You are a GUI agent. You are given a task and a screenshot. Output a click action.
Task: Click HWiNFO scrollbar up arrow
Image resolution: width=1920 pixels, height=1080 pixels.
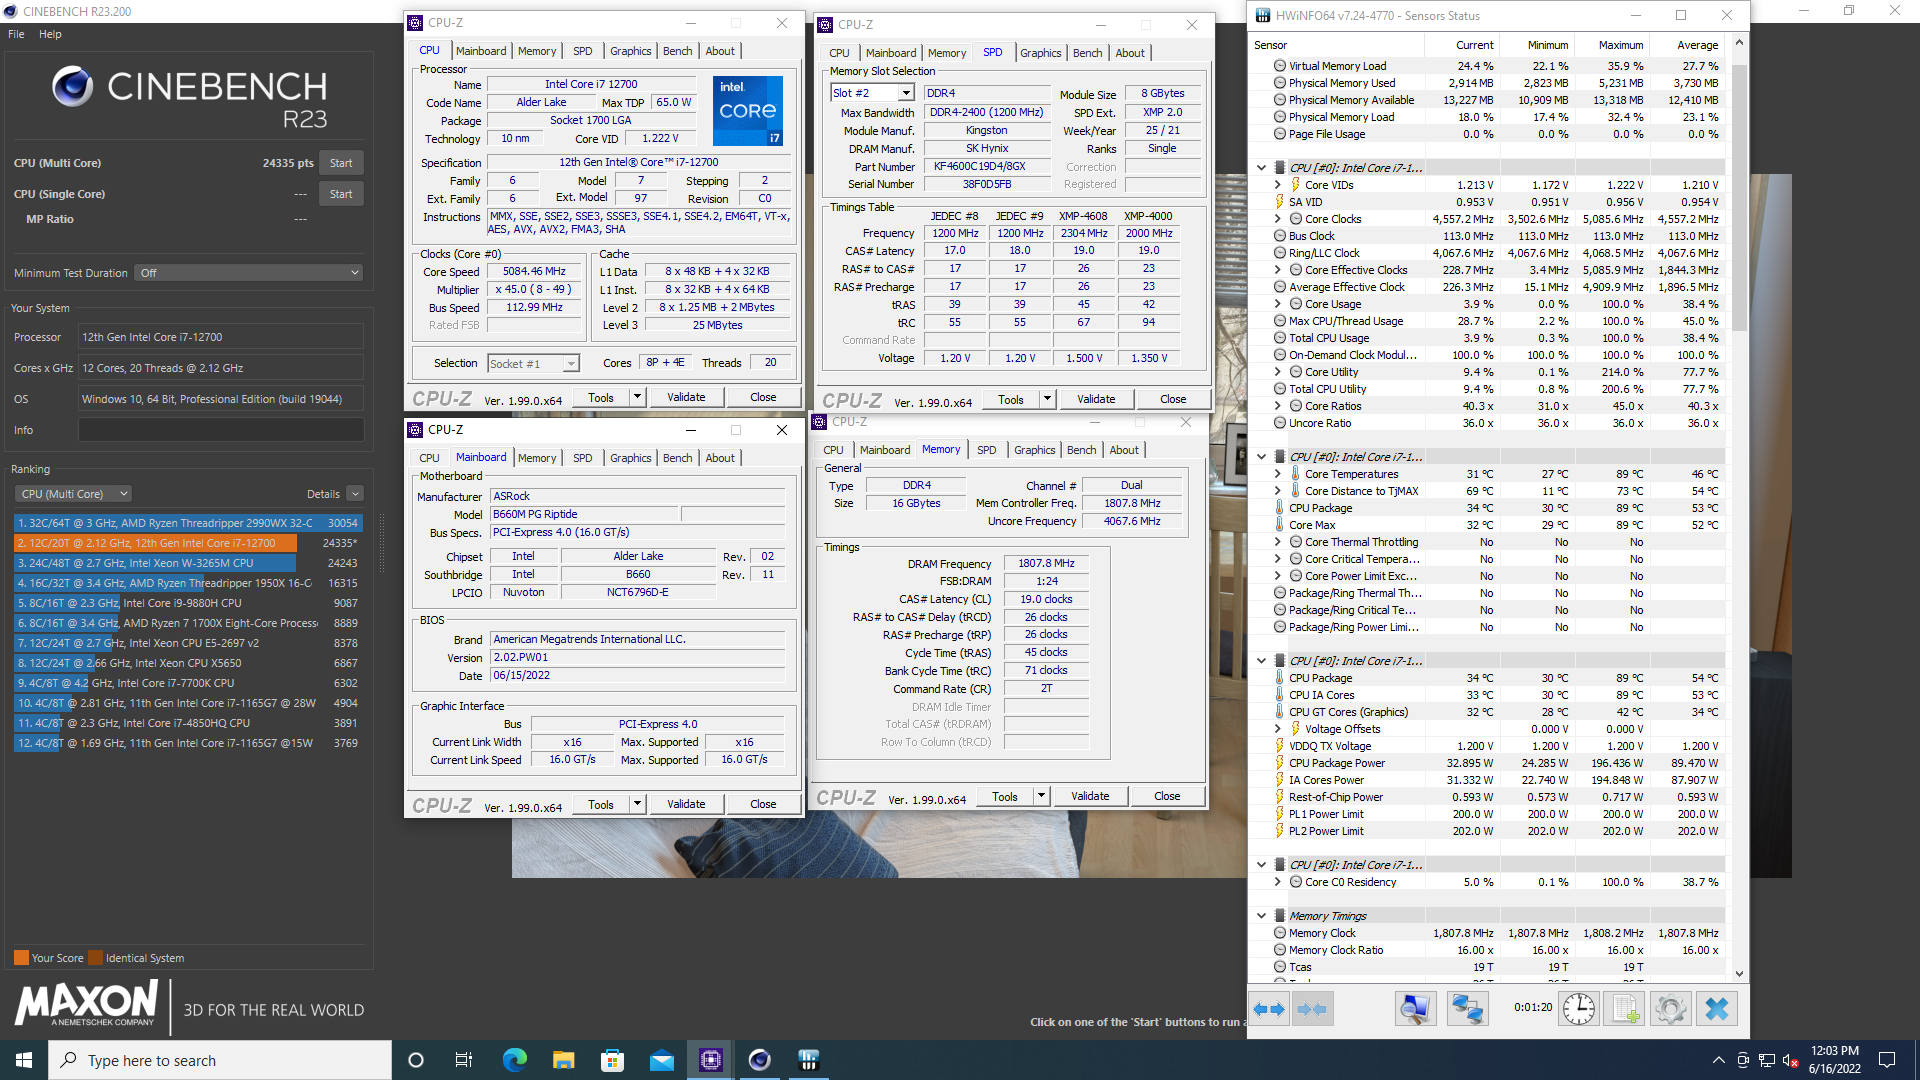pyautogui.click(x=1739, y=43)
